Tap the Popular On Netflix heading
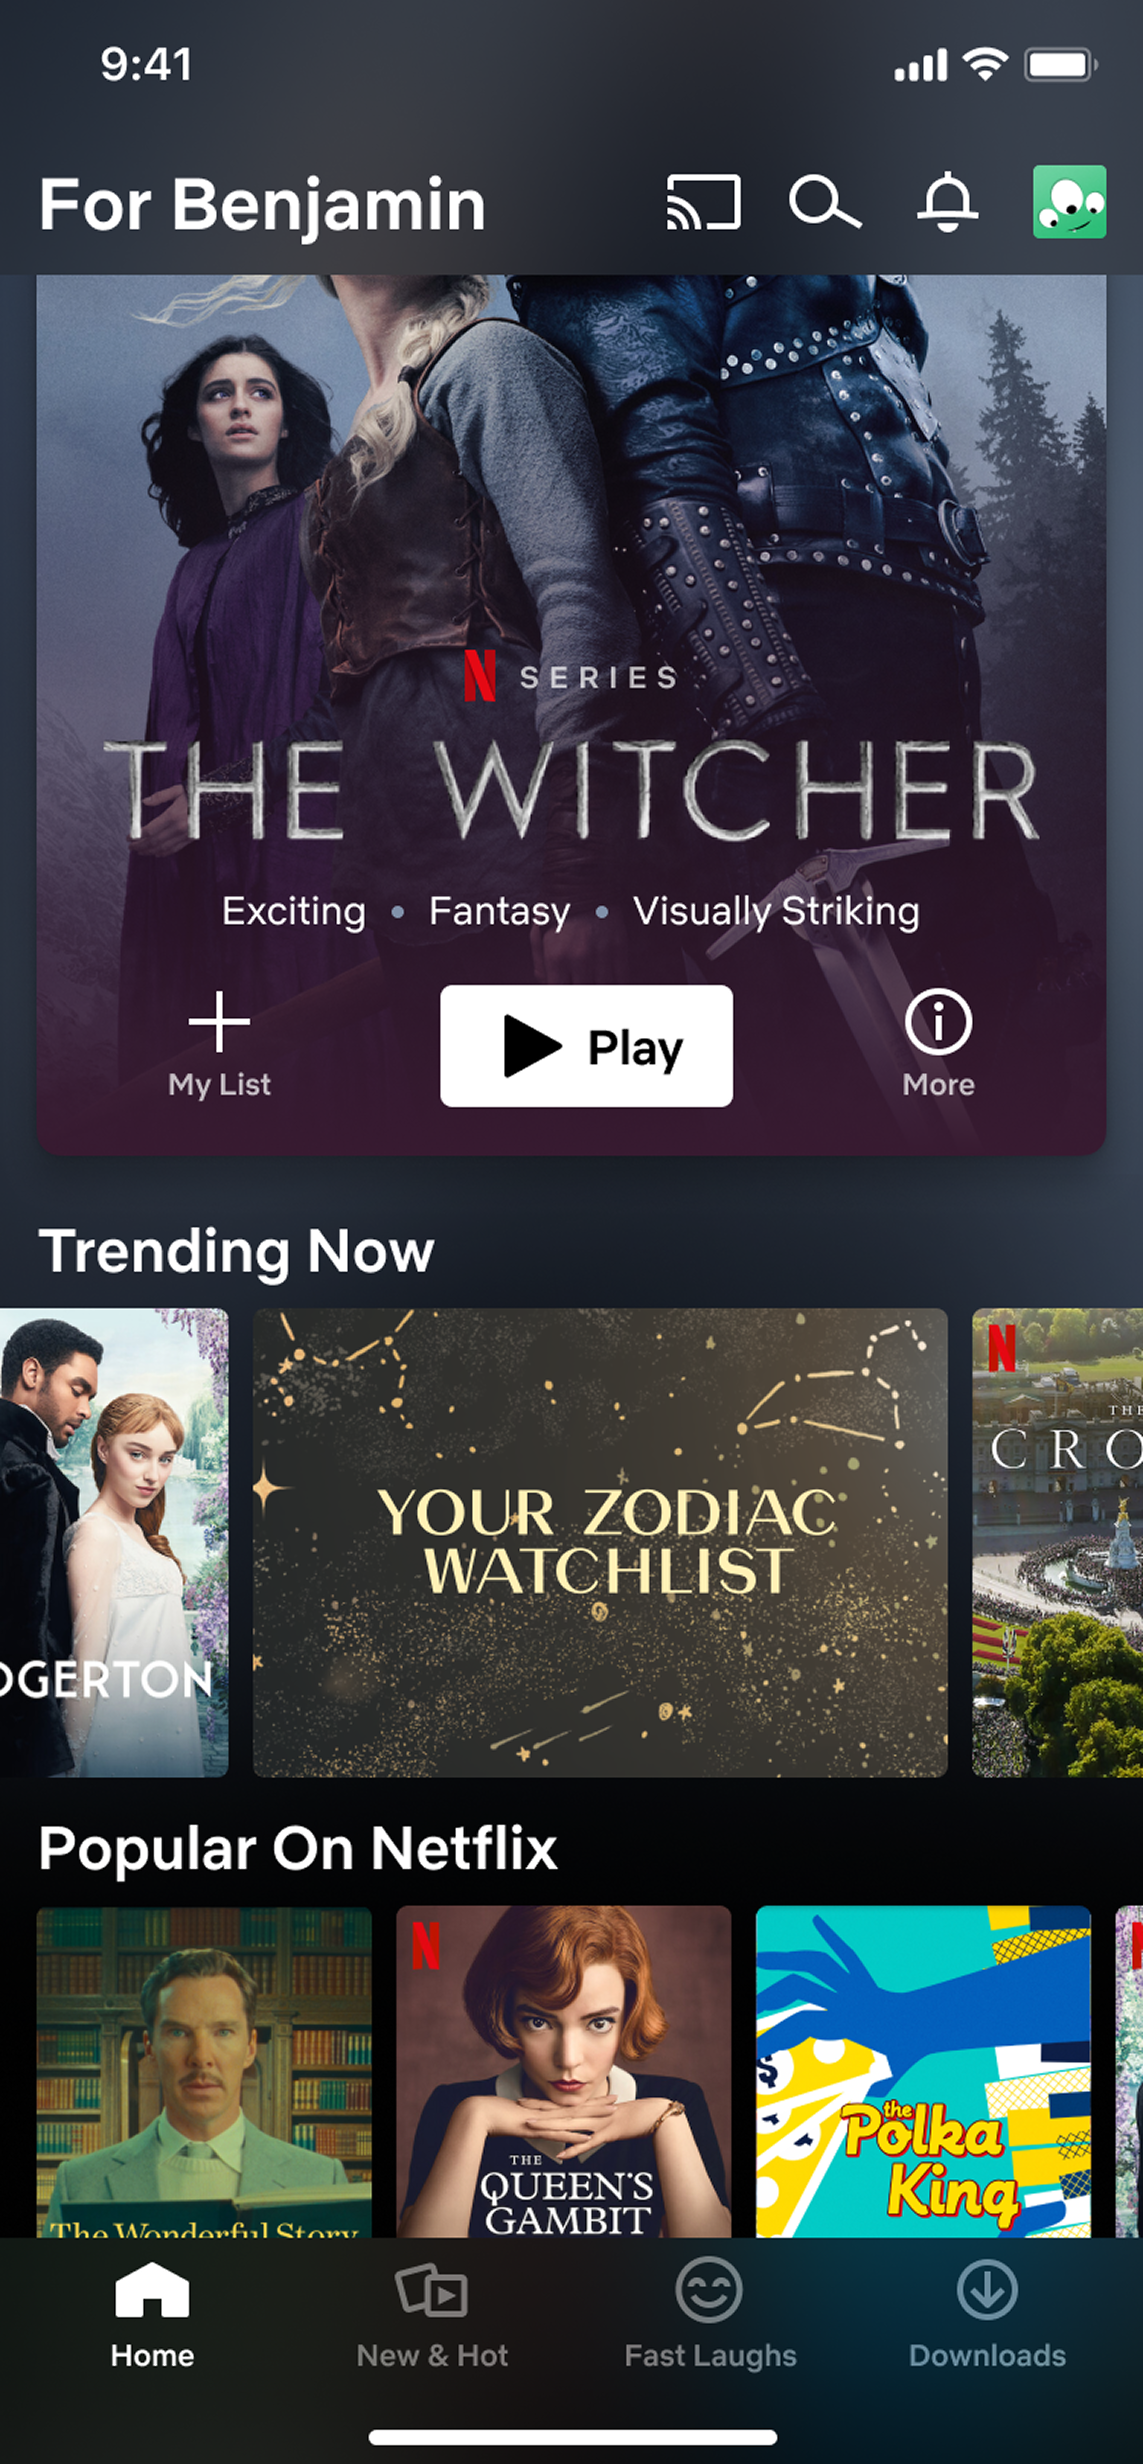 tap(298, 1848)
